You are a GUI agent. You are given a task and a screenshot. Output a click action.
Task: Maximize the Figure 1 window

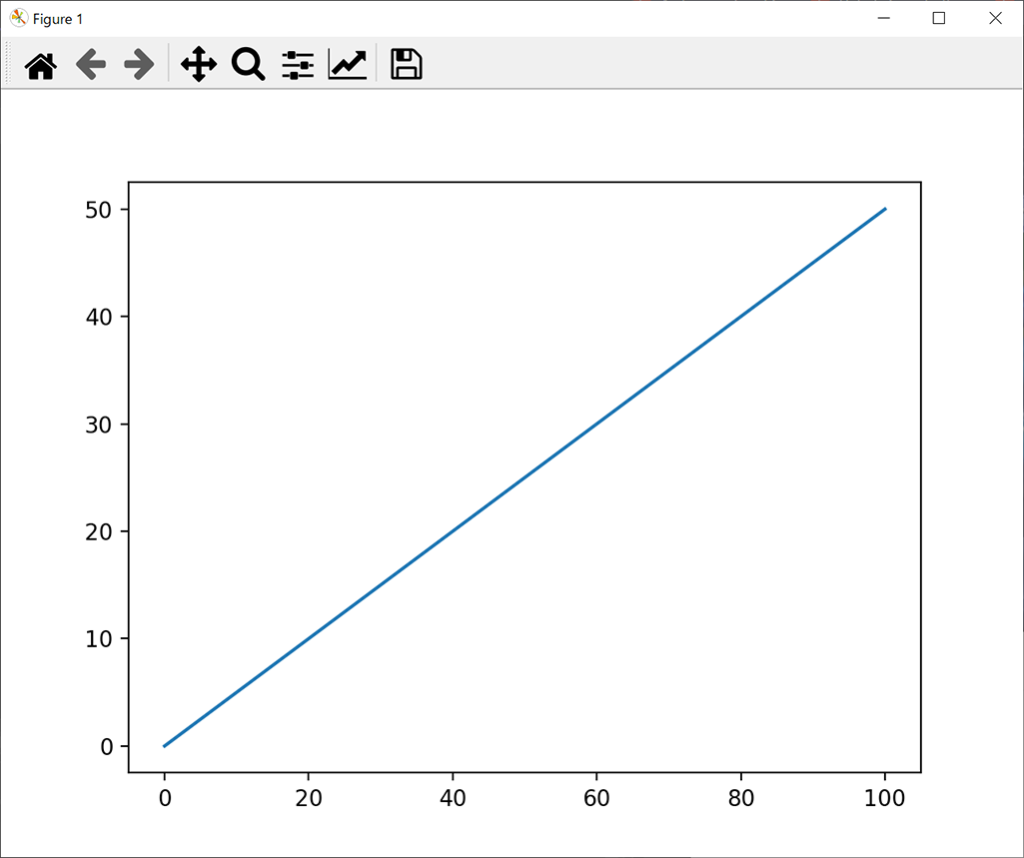(939, 18)
